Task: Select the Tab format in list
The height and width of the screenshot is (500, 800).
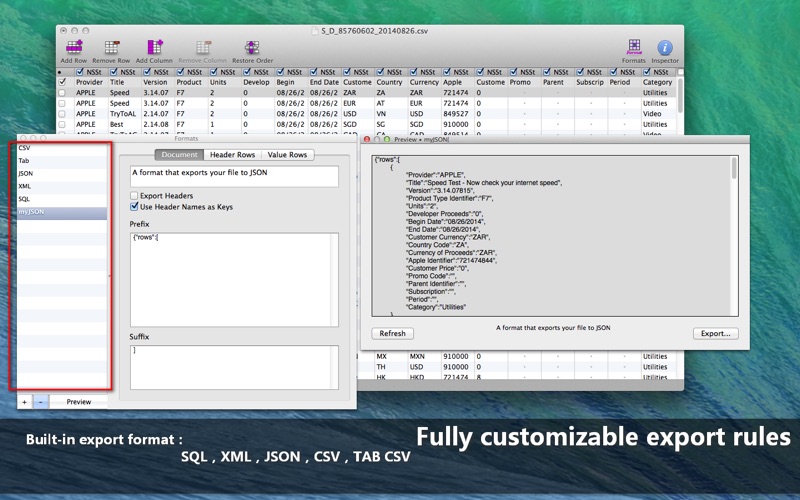Action: 62,161
